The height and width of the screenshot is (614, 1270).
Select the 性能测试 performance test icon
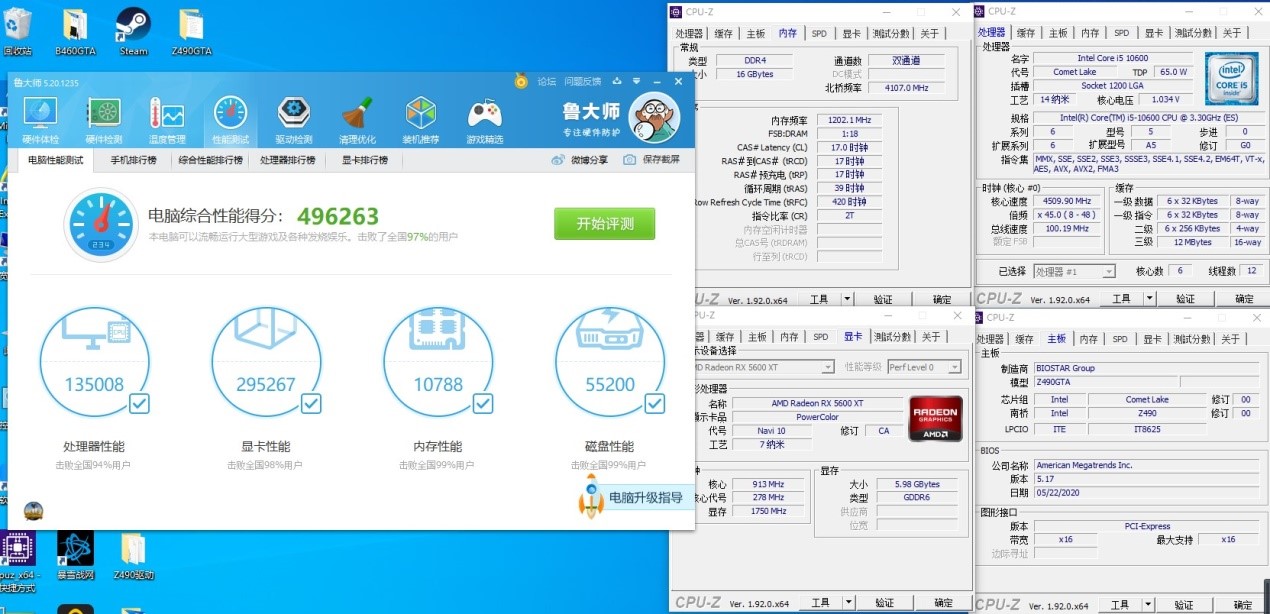tap(230, 121)
